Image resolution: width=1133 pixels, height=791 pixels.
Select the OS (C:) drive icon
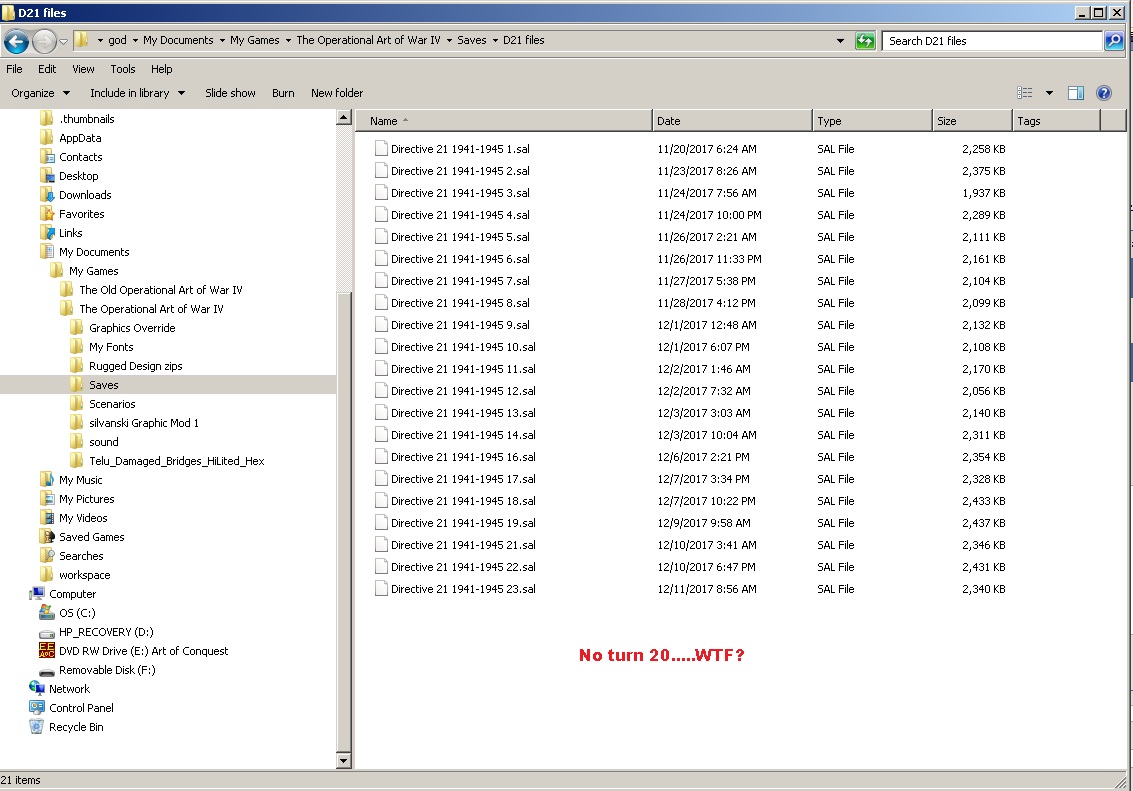point(46,613)
